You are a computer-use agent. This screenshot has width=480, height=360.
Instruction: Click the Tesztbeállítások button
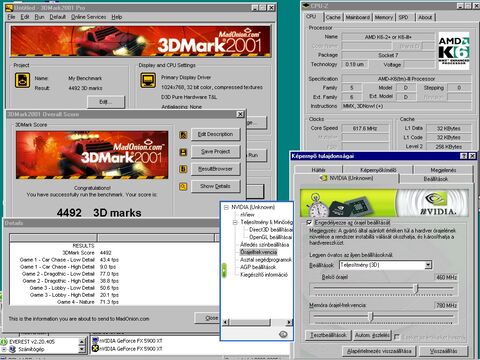pos(328,335)
